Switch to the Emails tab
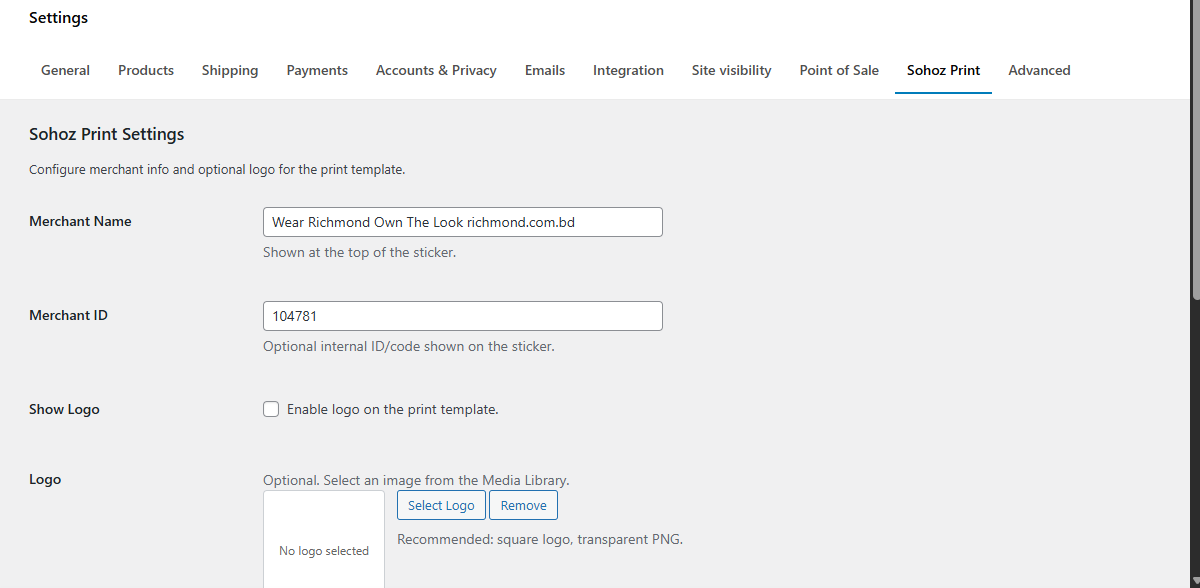Viewport: 1200px width, 588px height. point(545,70)
